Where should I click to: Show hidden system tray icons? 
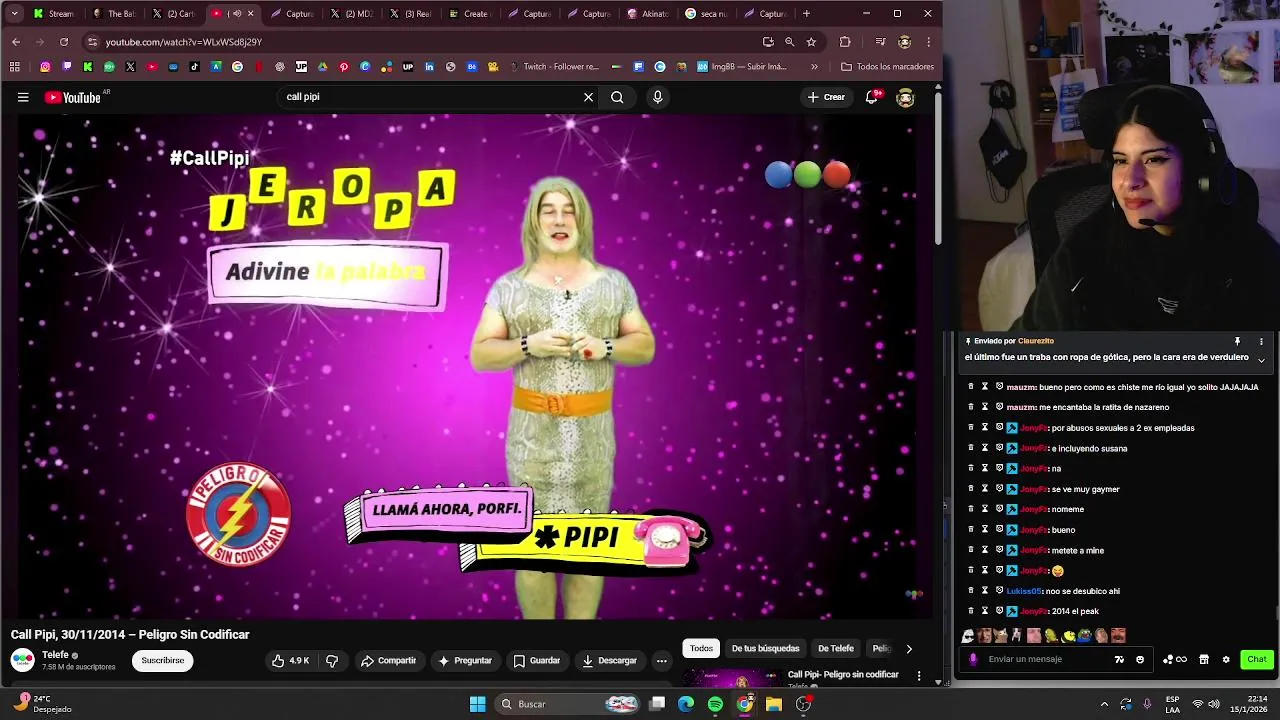click(x=1104, y=704)
